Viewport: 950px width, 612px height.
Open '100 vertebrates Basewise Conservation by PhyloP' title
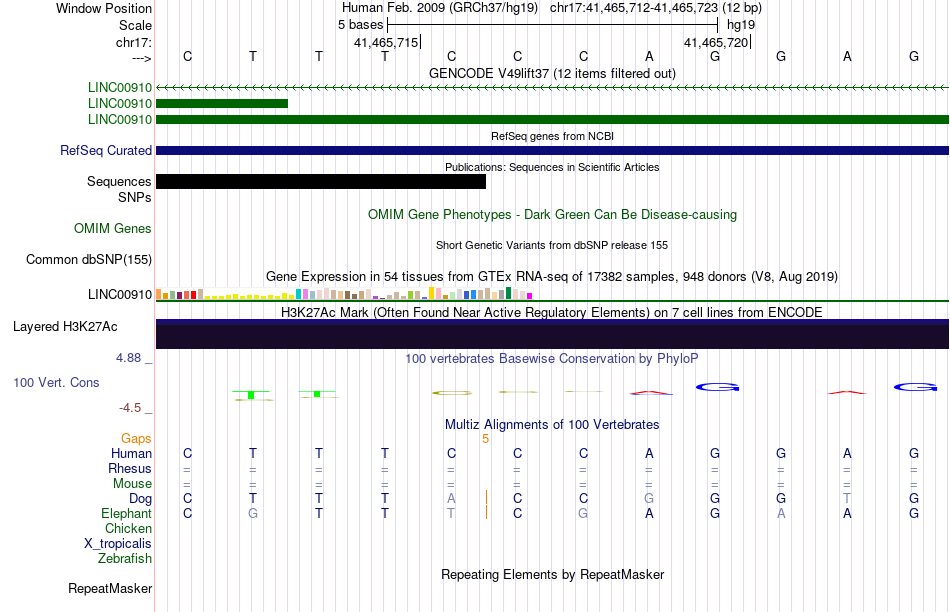click(552, 359)
